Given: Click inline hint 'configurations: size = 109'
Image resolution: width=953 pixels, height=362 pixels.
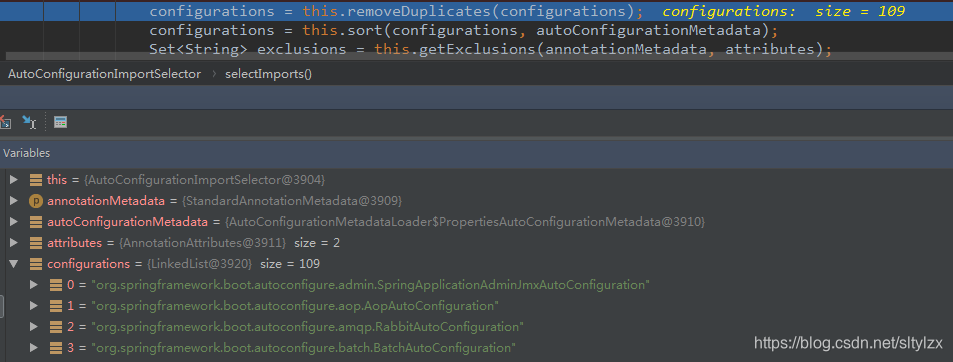Looking at the screenshot, I should pyautogui.click(x=783, y=11).
